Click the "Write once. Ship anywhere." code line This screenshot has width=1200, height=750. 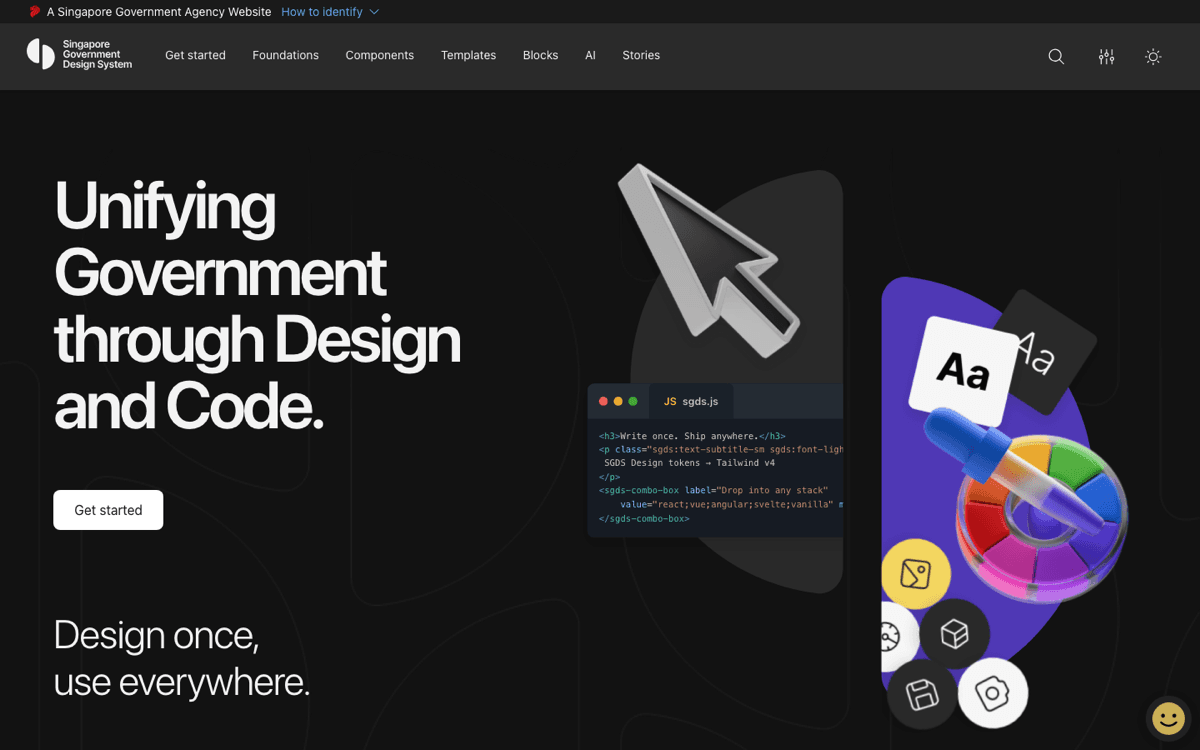(692, 436)
